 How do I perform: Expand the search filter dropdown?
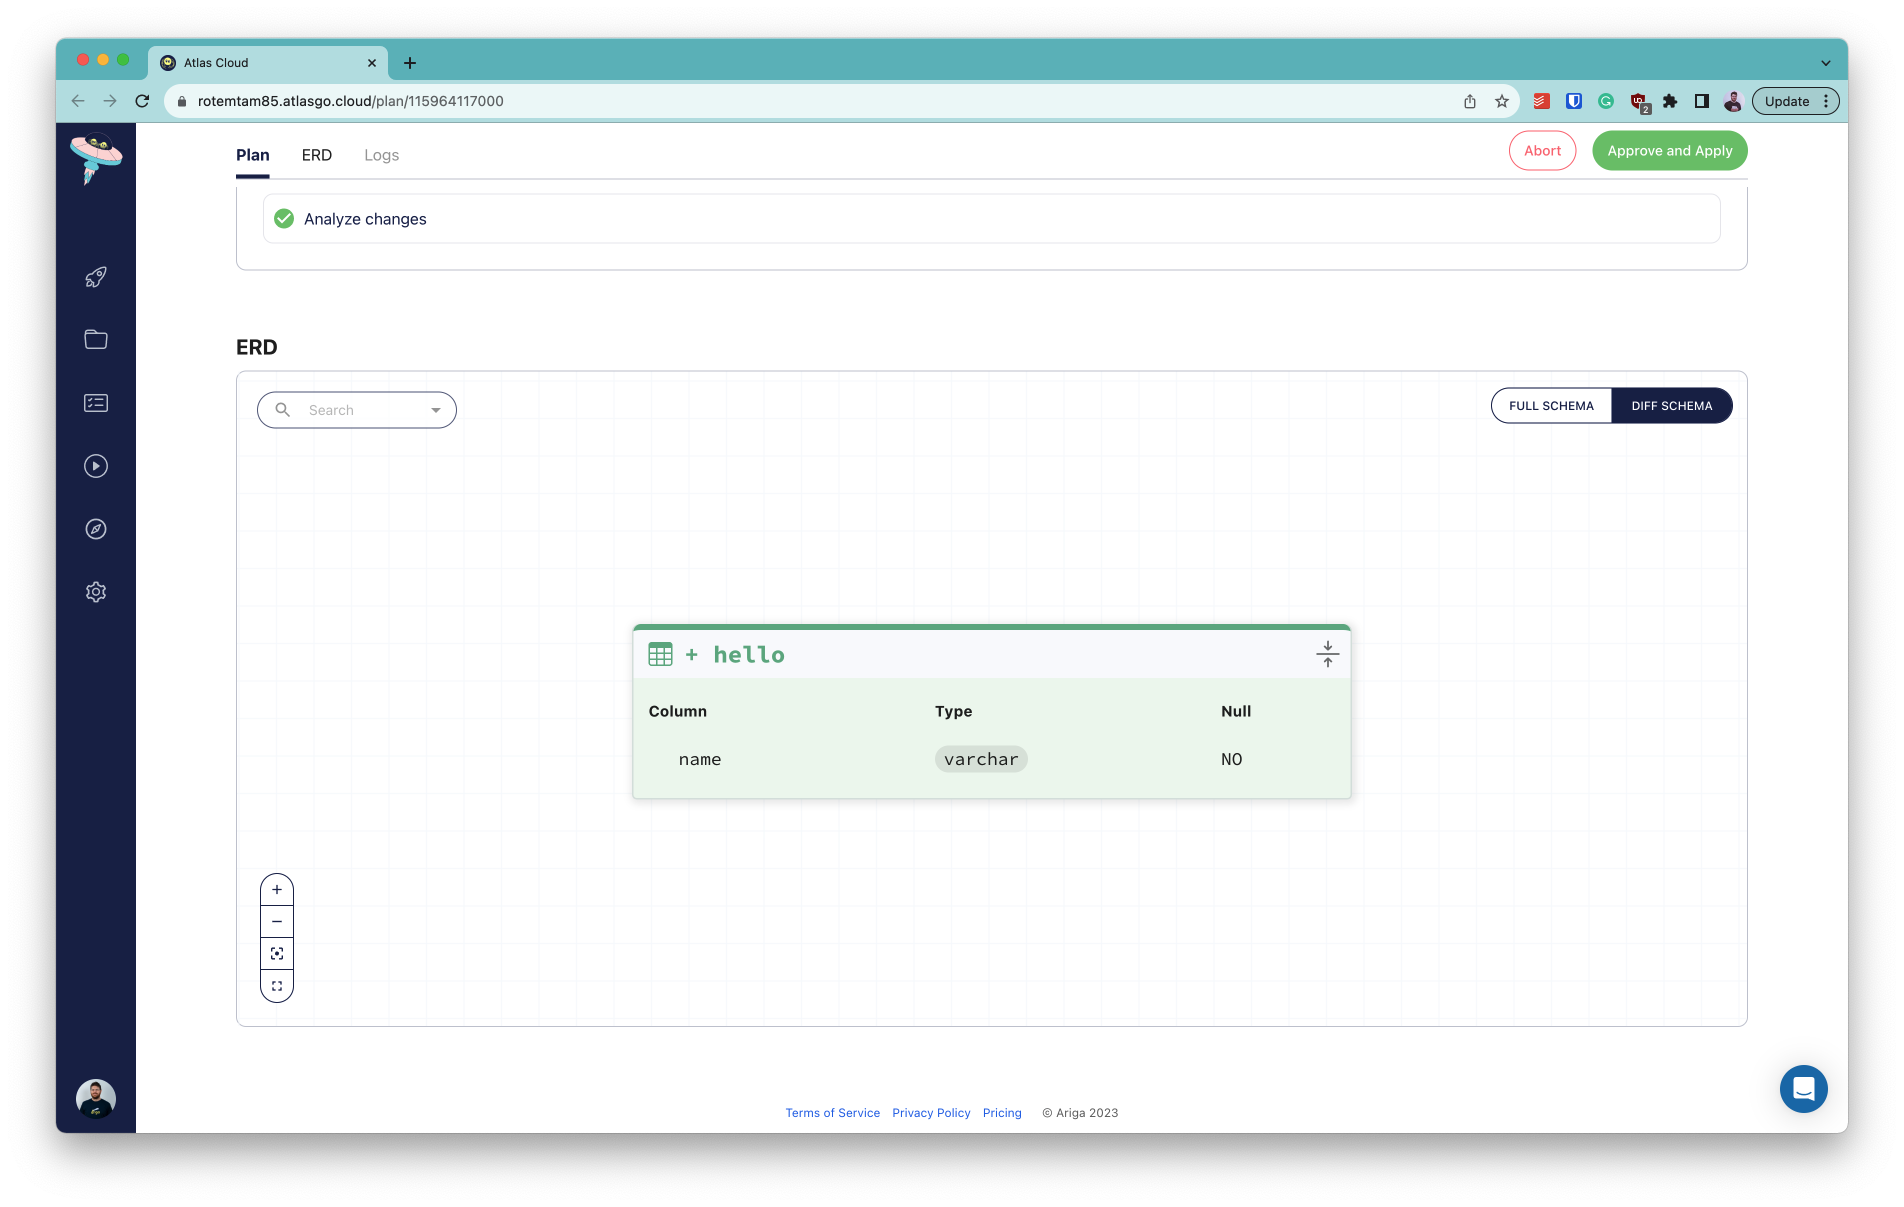point(435,410)
